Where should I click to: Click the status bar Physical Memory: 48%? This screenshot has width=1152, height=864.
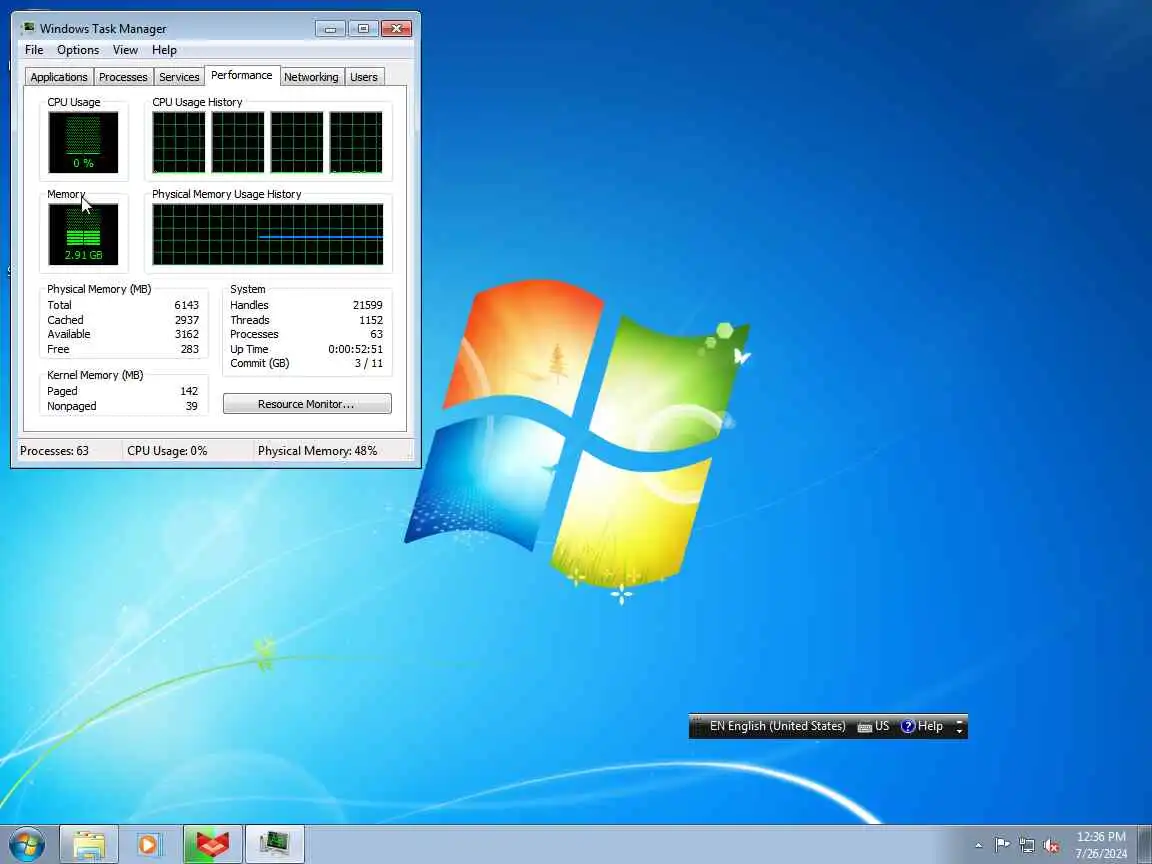317,451
